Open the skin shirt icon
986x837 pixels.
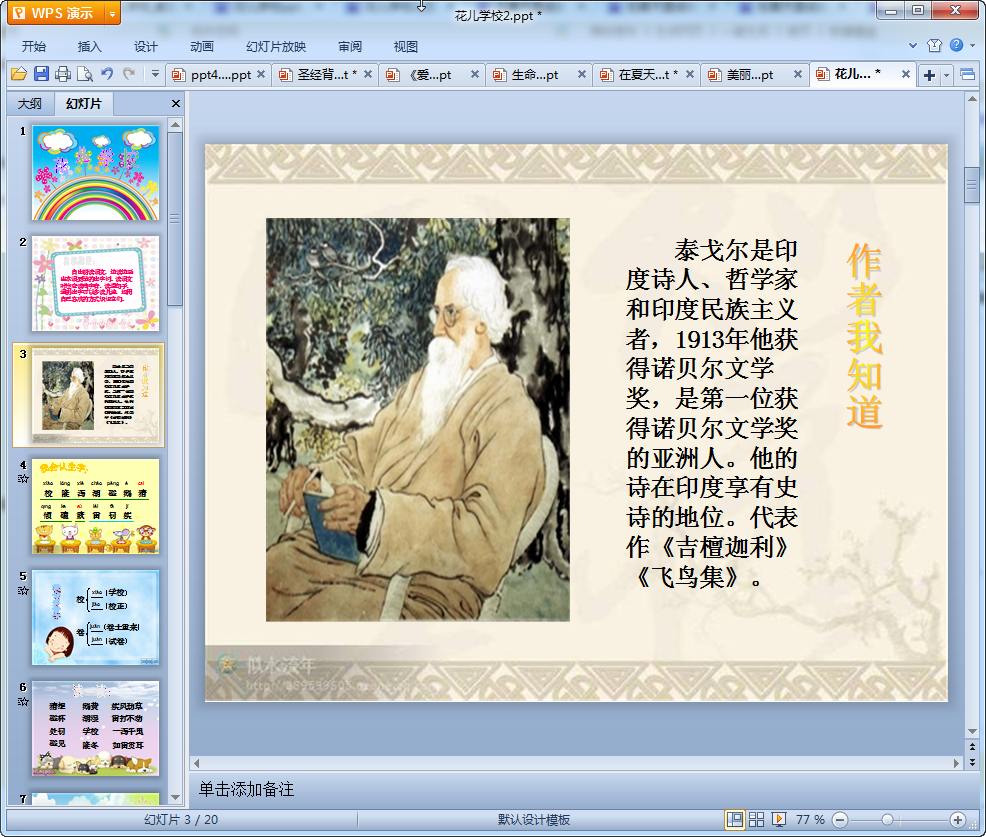tap(934, 45)
